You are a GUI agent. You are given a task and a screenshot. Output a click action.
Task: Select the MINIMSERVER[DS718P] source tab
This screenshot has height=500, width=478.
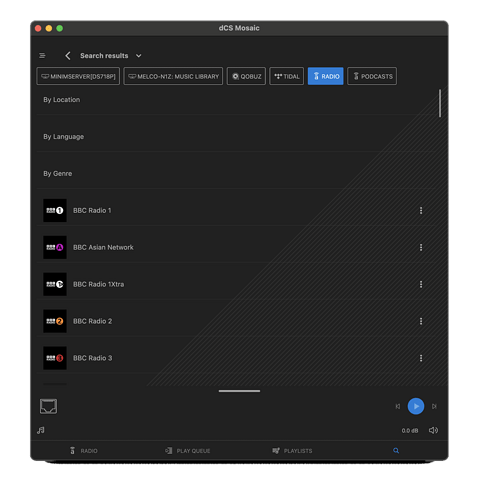(x=78, y=76)
